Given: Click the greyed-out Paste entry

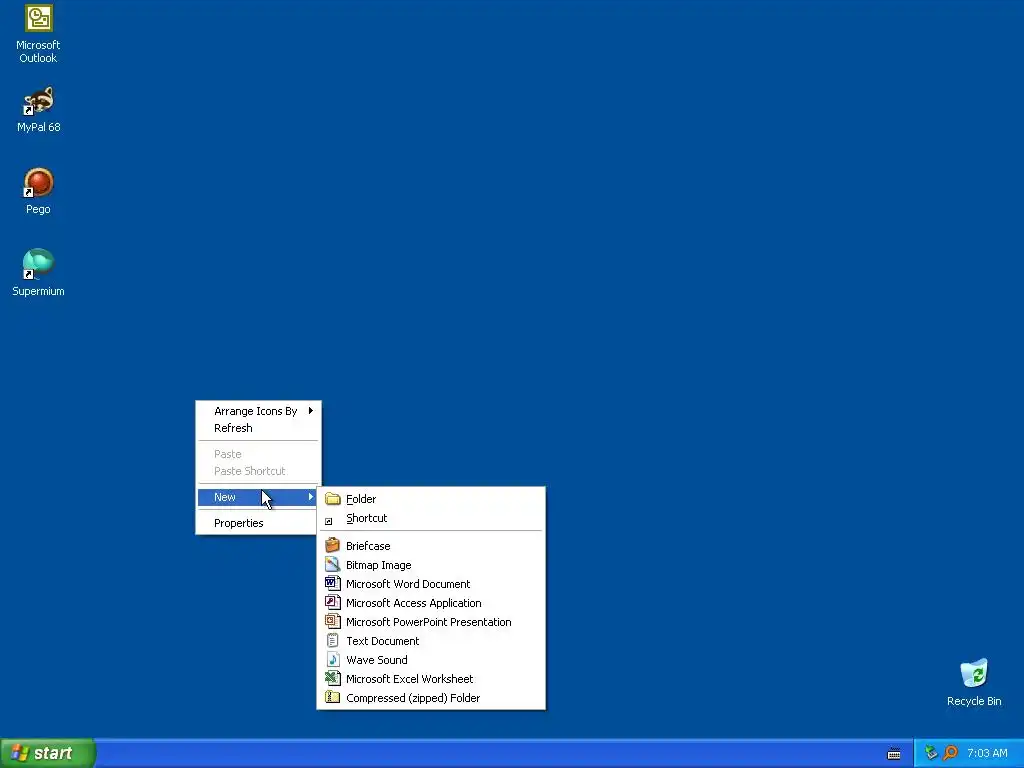Looking at the screenshot, I should click(x=259, y=454).
